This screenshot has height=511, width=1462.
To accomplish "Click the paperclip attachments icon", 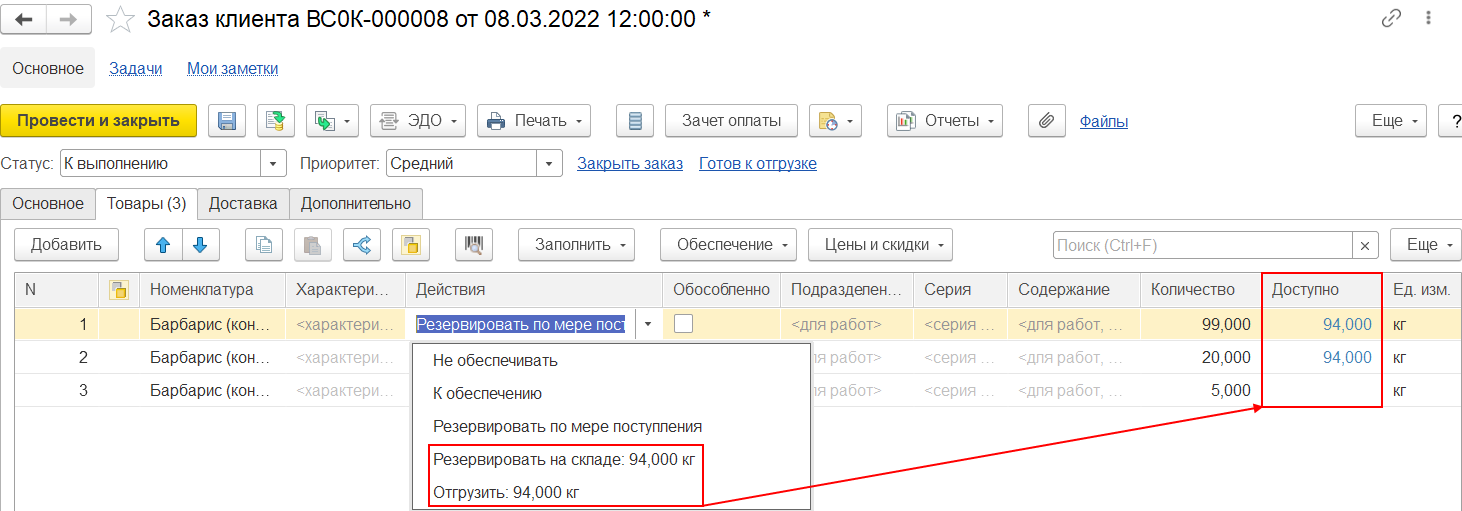I will pos(1046,121).
